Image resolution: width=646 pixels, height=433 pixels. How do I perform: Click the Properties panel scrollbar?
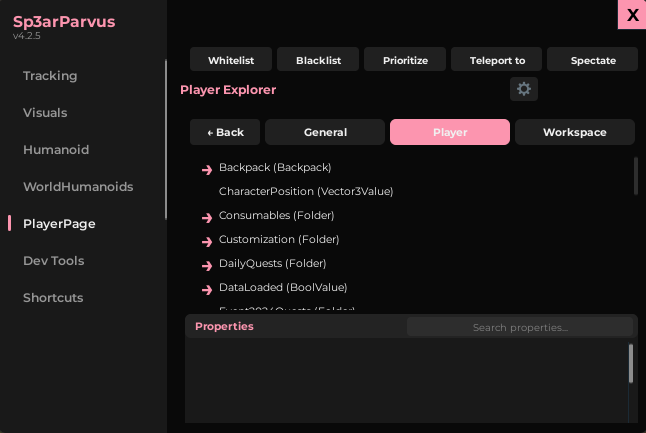pos(631,363)
